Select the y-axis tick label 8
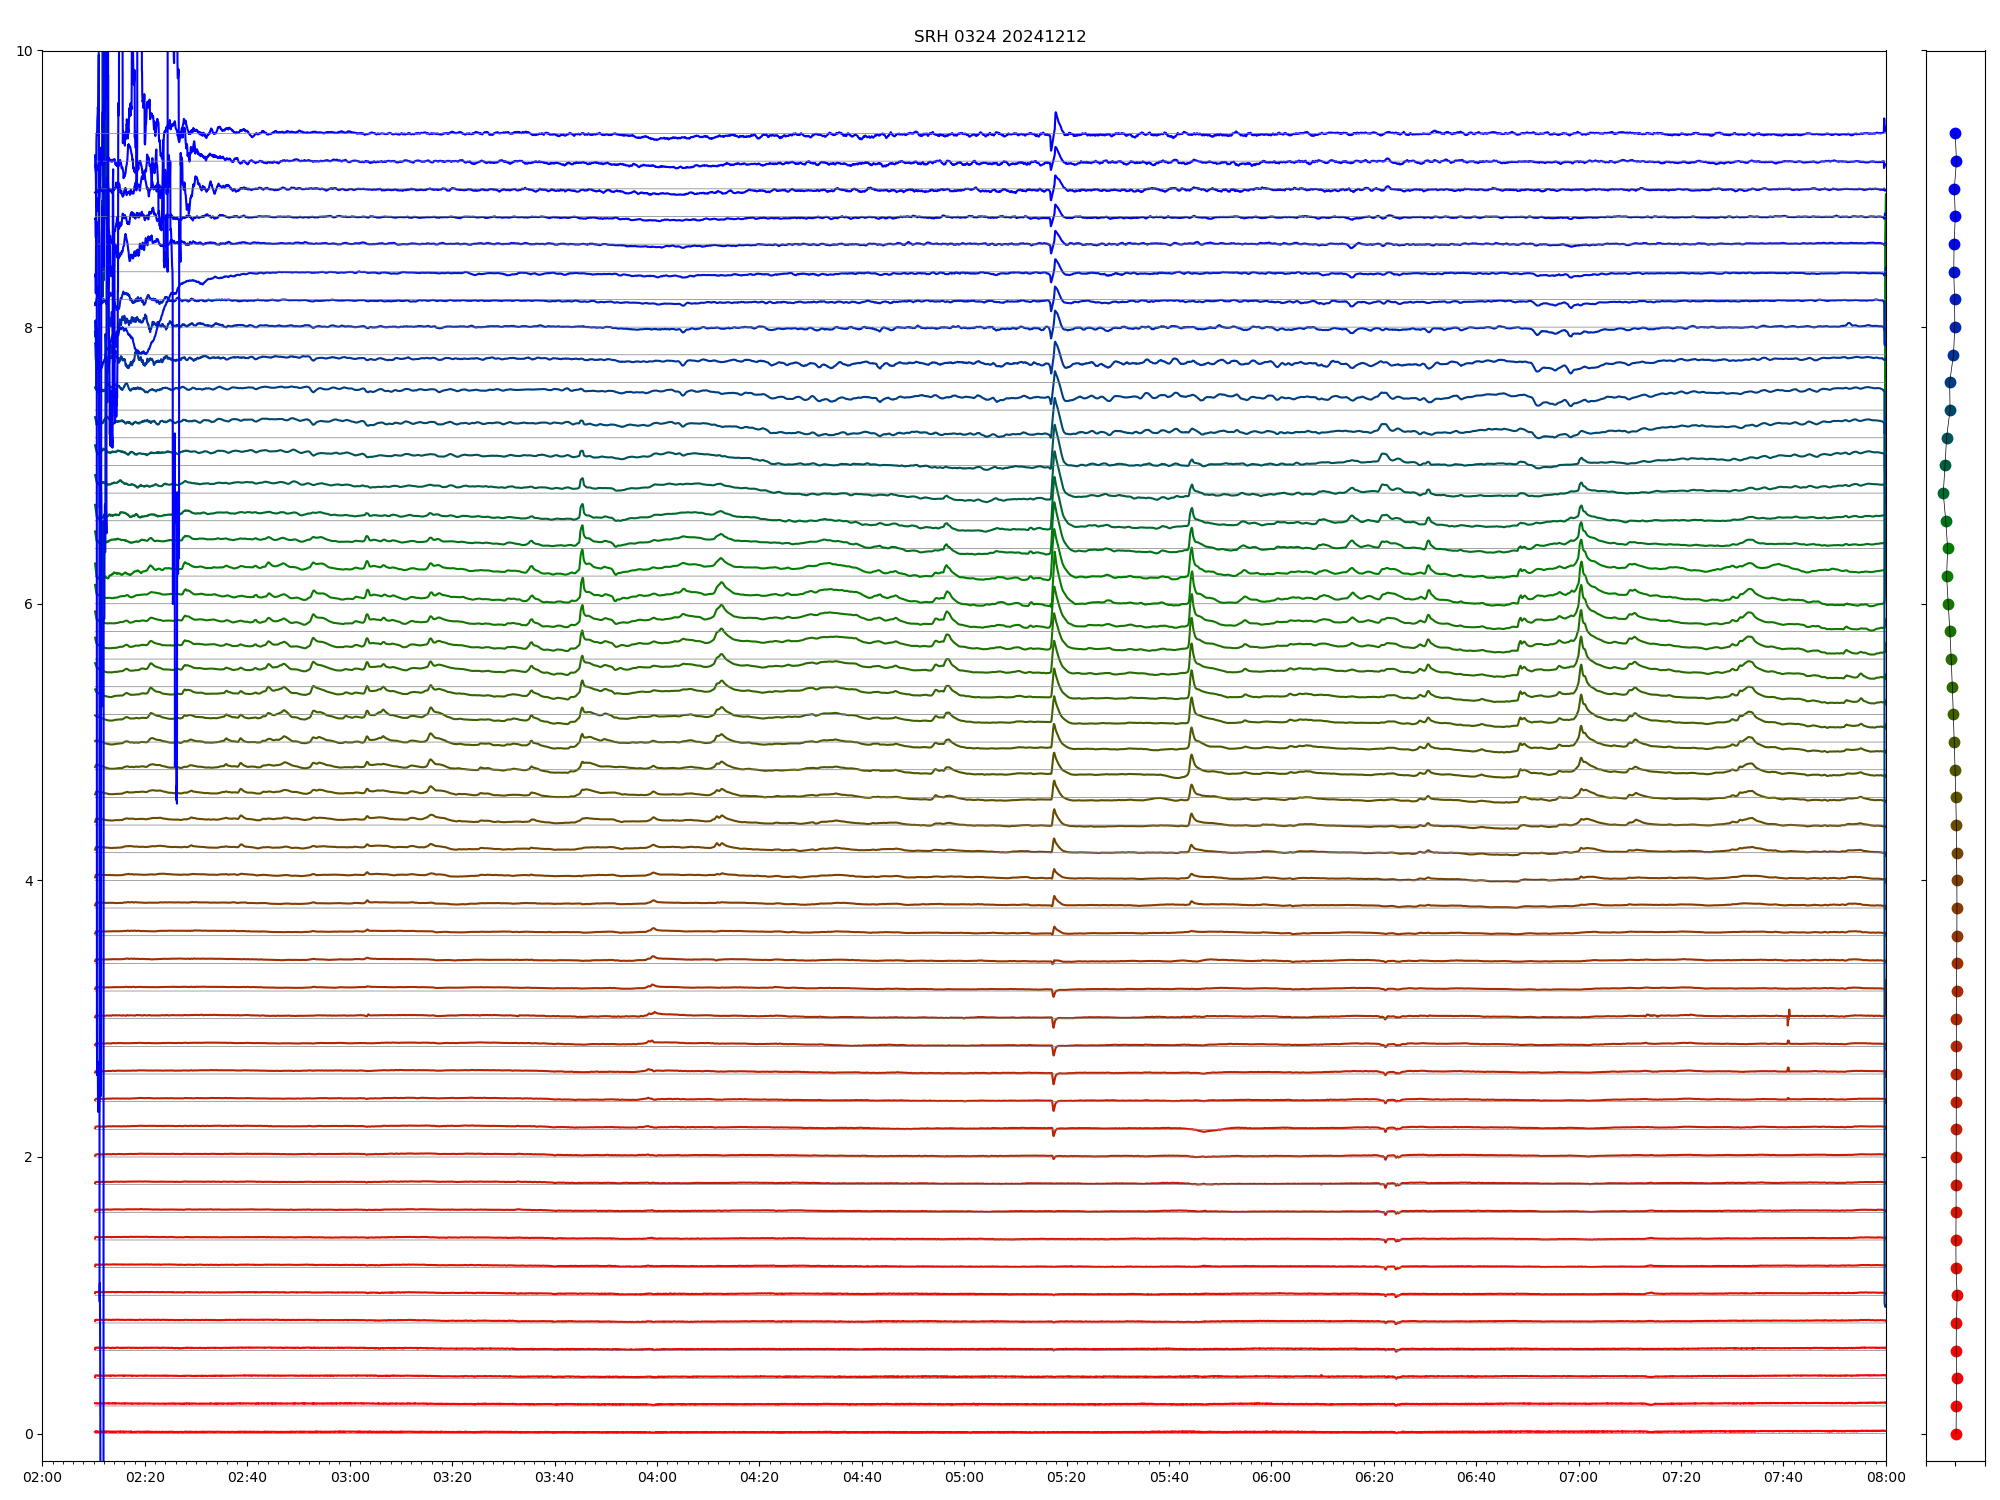This screenshot has width=2000, height=1500. point(28,328)
